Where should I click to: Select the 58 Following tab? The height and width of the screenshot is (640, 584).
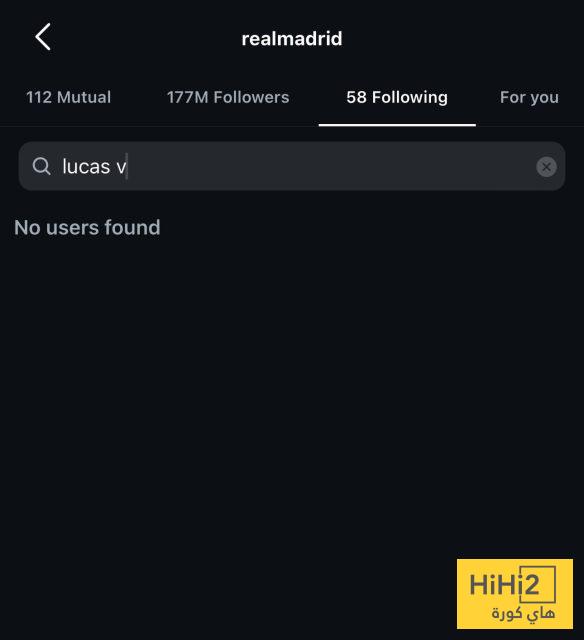pyautogui.click(x=397, y=97)
